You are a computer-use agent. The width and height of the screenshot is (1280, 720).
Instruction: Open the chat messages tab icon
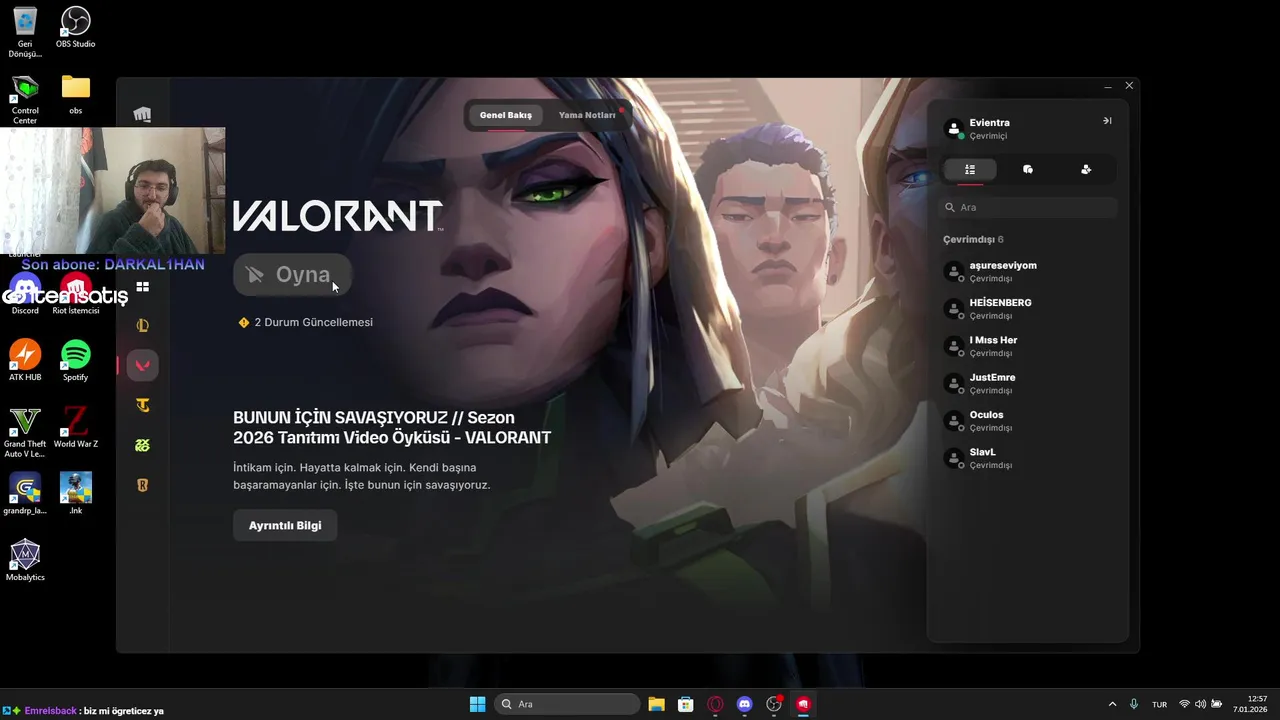click(1027, 170)
